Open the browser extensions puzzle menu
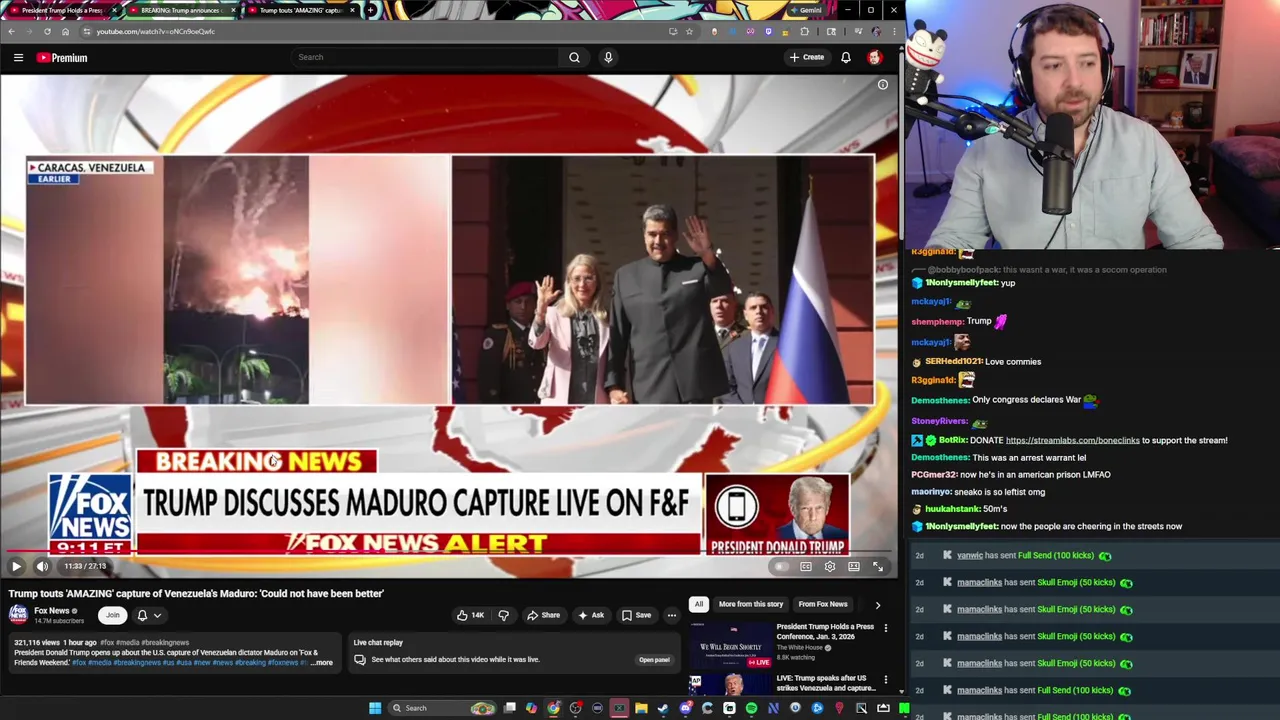The width and height of the screenshot is (1280, 720). click(804, 31)
